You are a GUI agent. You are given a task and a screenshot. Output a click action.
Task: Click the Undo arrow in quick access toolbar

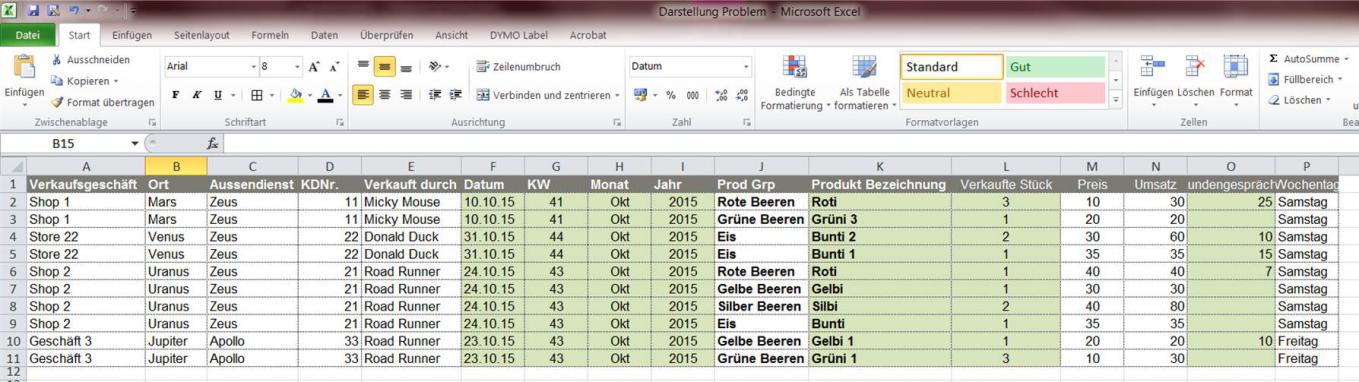pyautogui.click(x=74, y=11)
